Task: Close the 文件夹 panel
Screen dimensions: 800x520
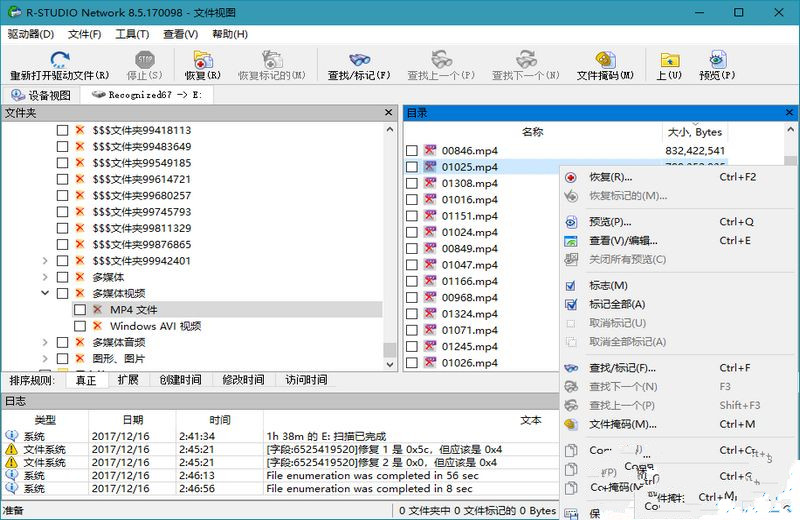Action: 388,112
